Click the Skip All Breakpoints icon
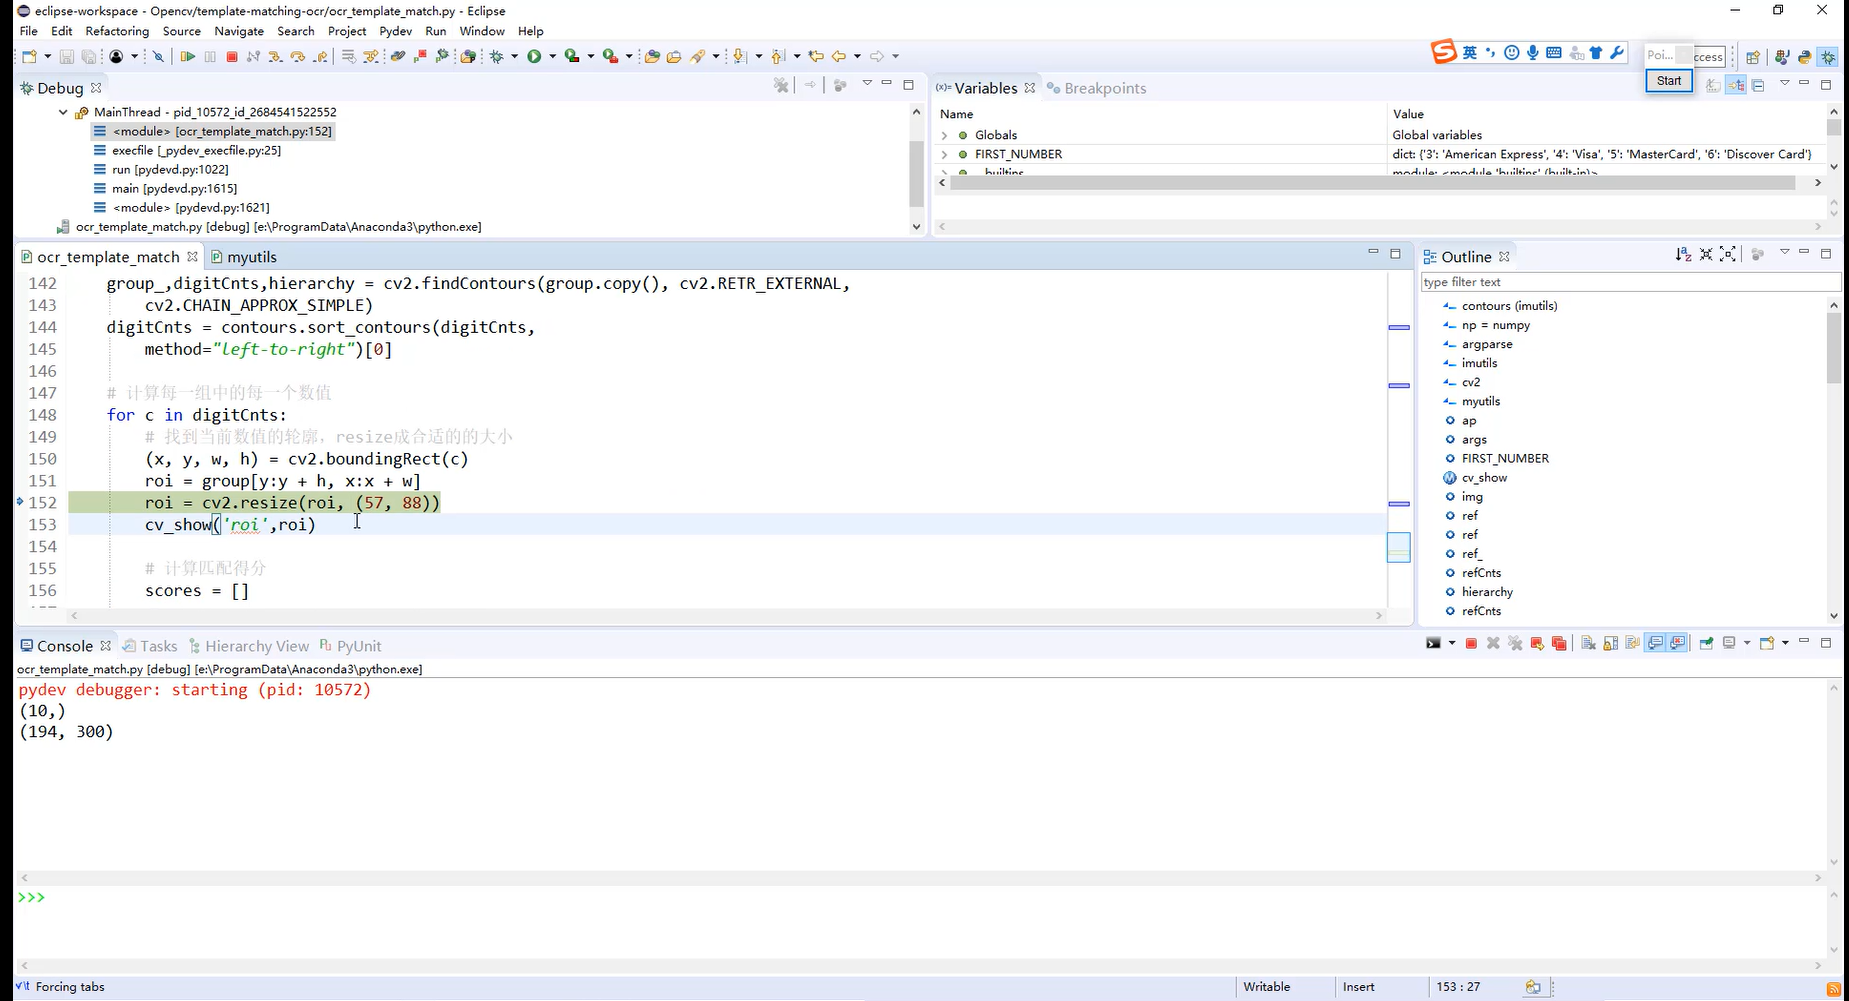1849x1001 pixels. click(x=158, y=56)
